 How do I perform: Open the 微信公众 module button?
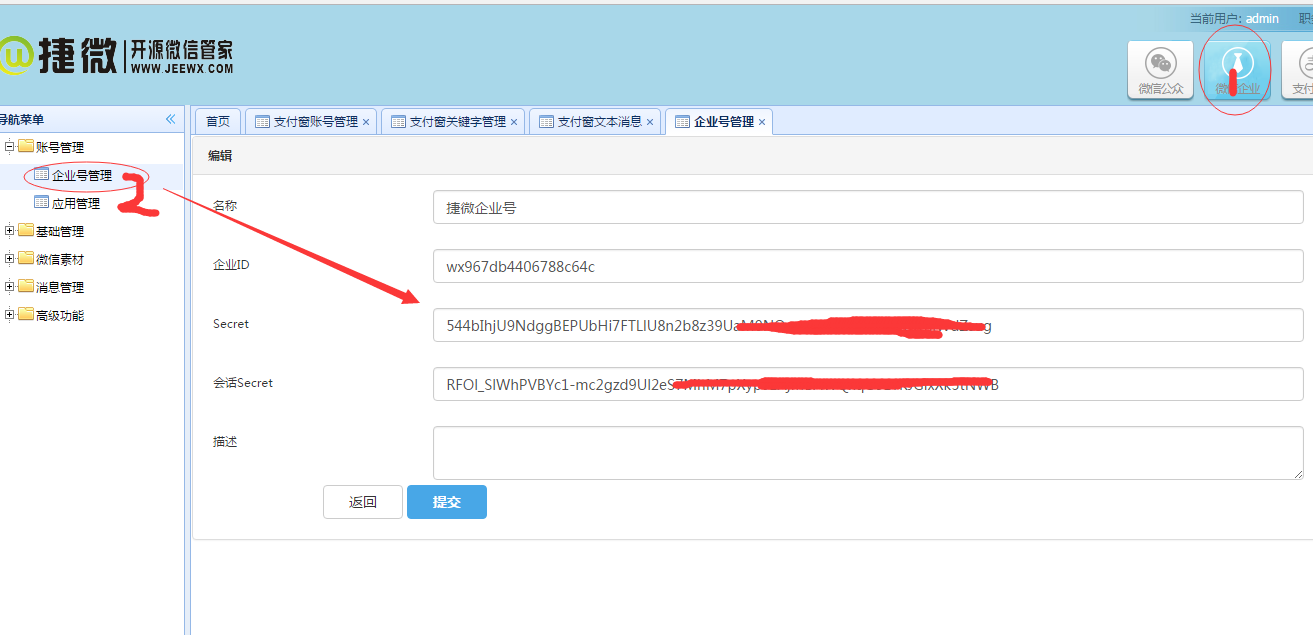pos(1160,70)
